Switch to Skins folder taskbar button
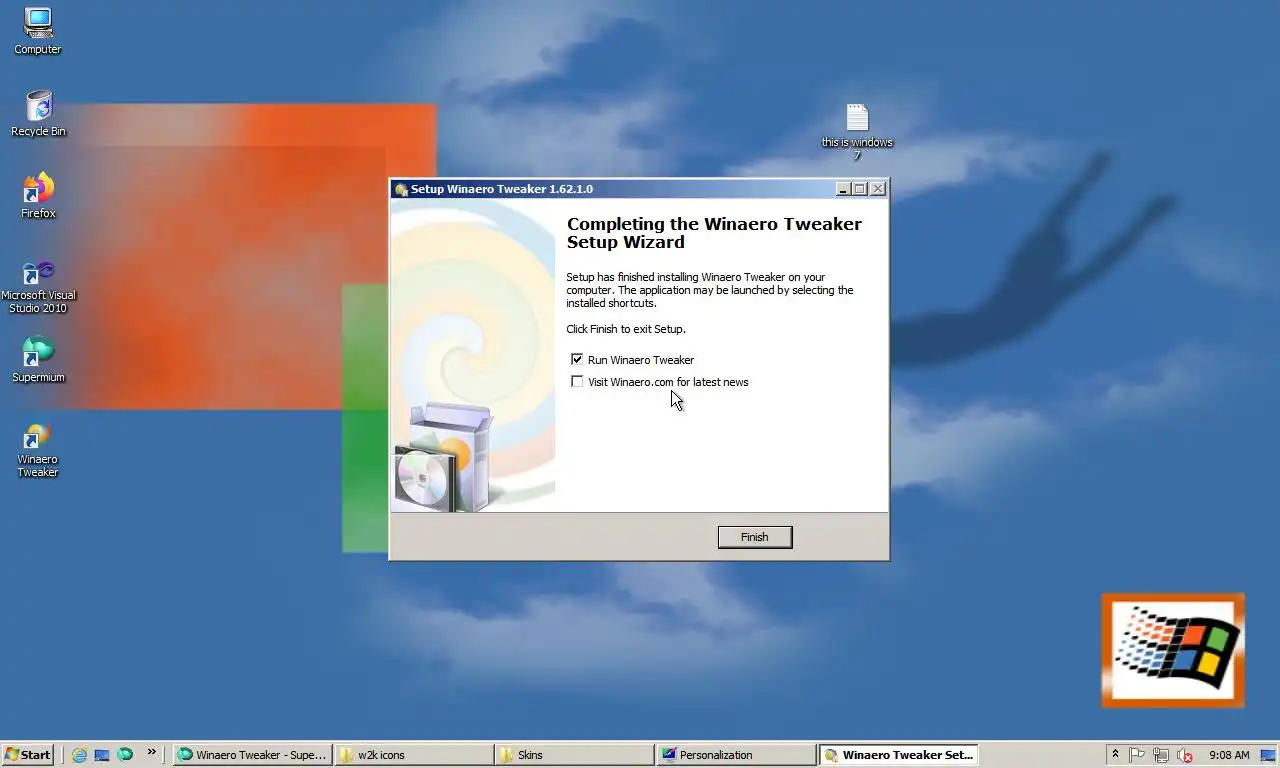1280x768 pixels. [x=574, y=755]
